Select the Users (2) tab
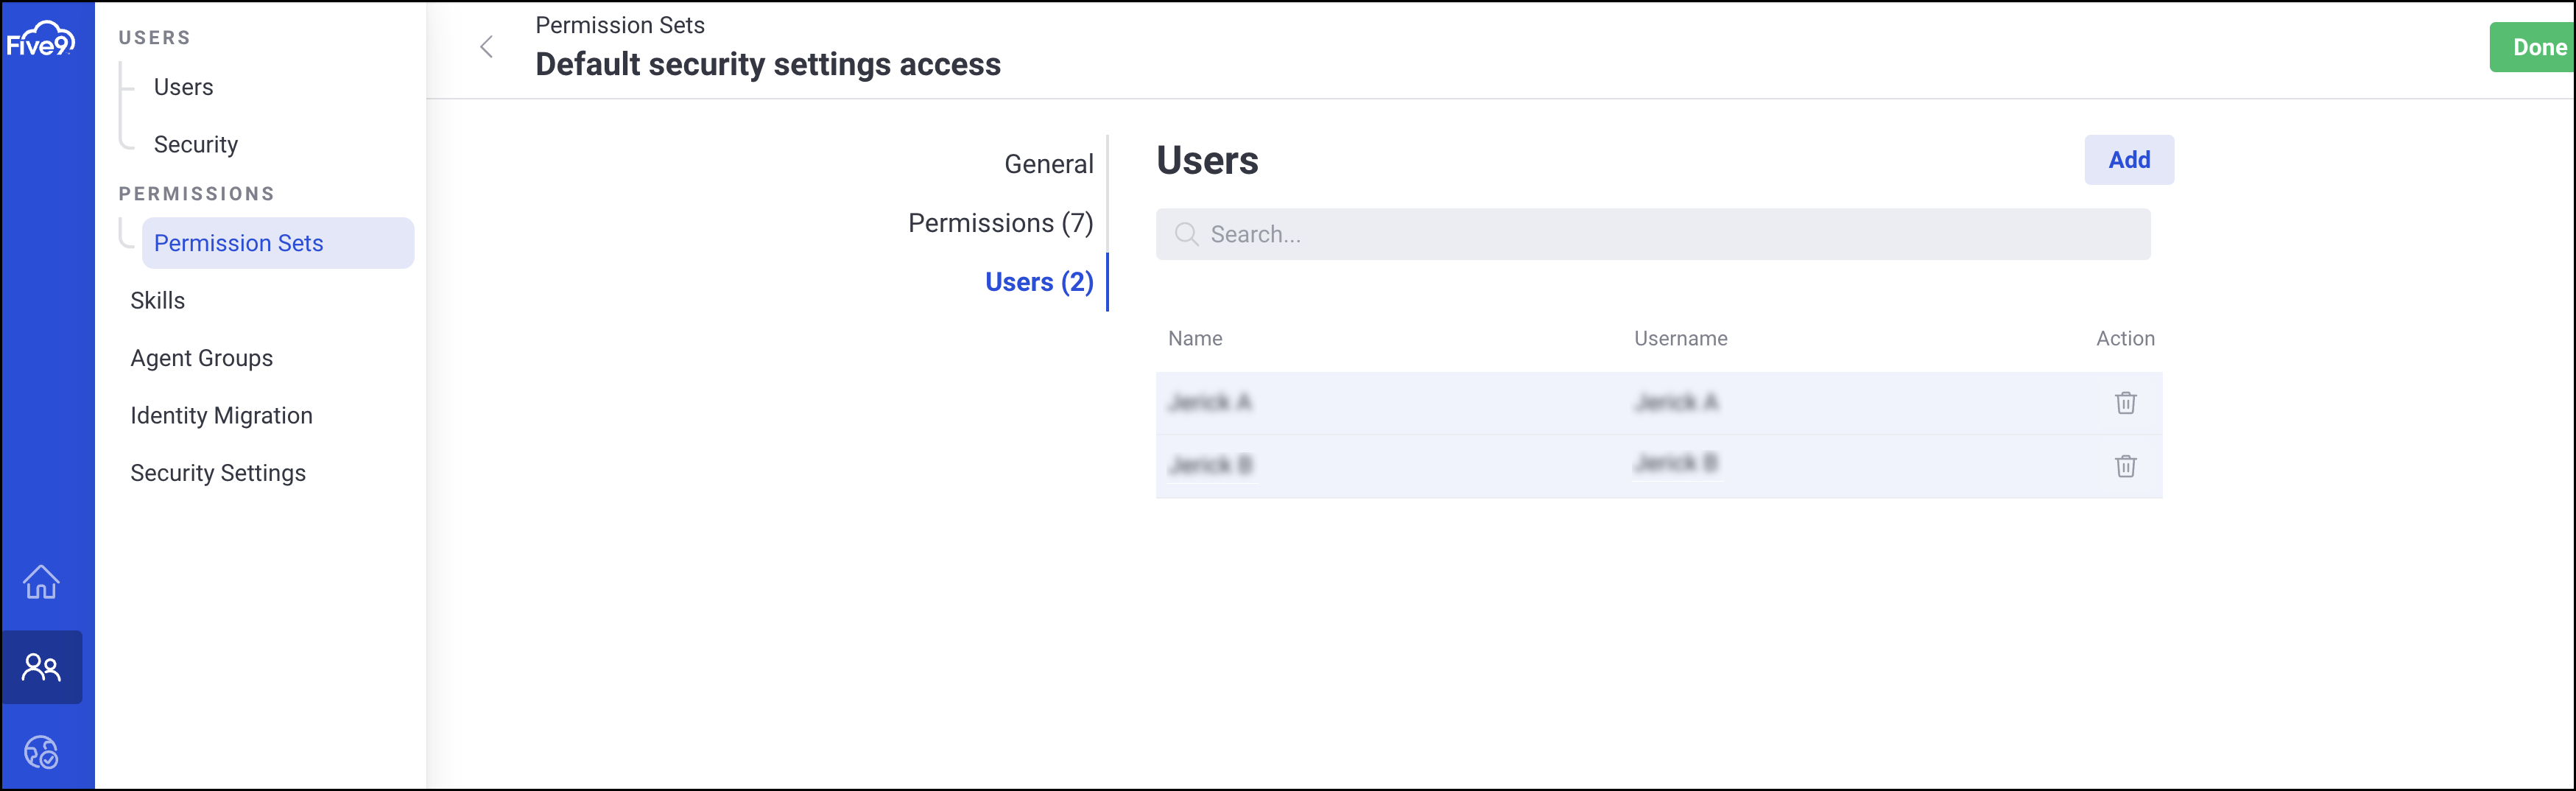The height and width of the screenshot is (791, 2576). 1039,282
